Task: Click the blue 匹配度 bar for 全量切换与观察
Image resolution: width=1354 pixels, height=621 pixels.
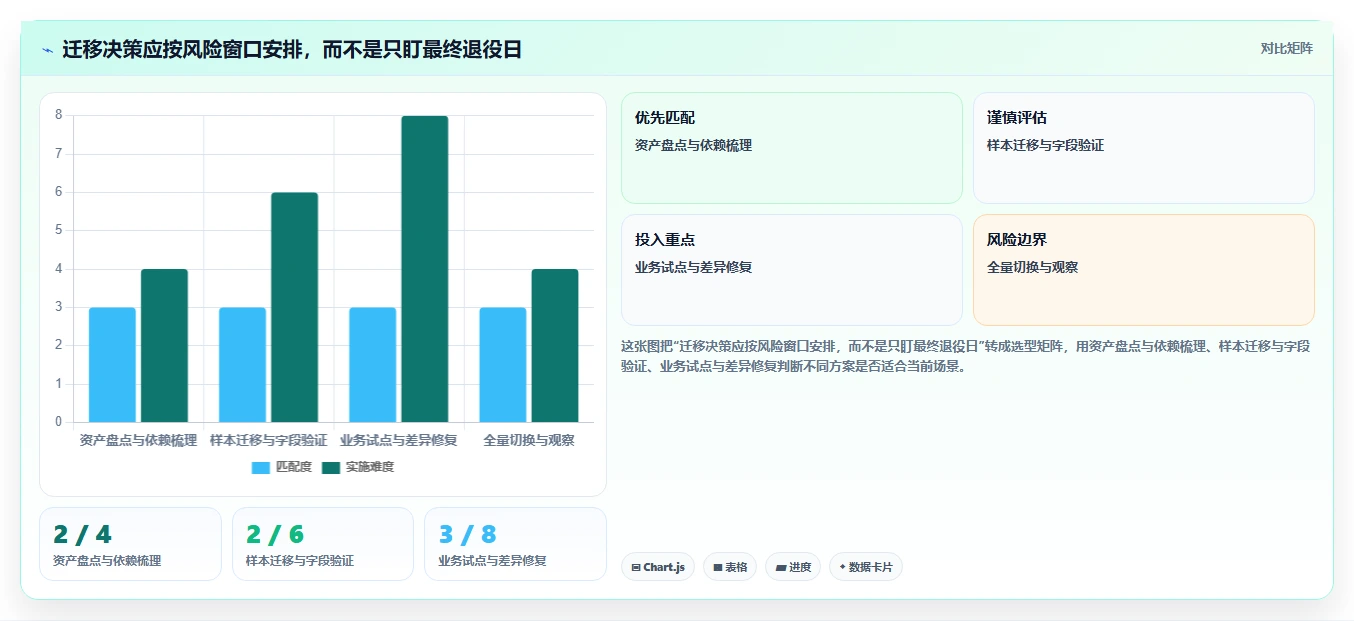Action: pos(502,365)
